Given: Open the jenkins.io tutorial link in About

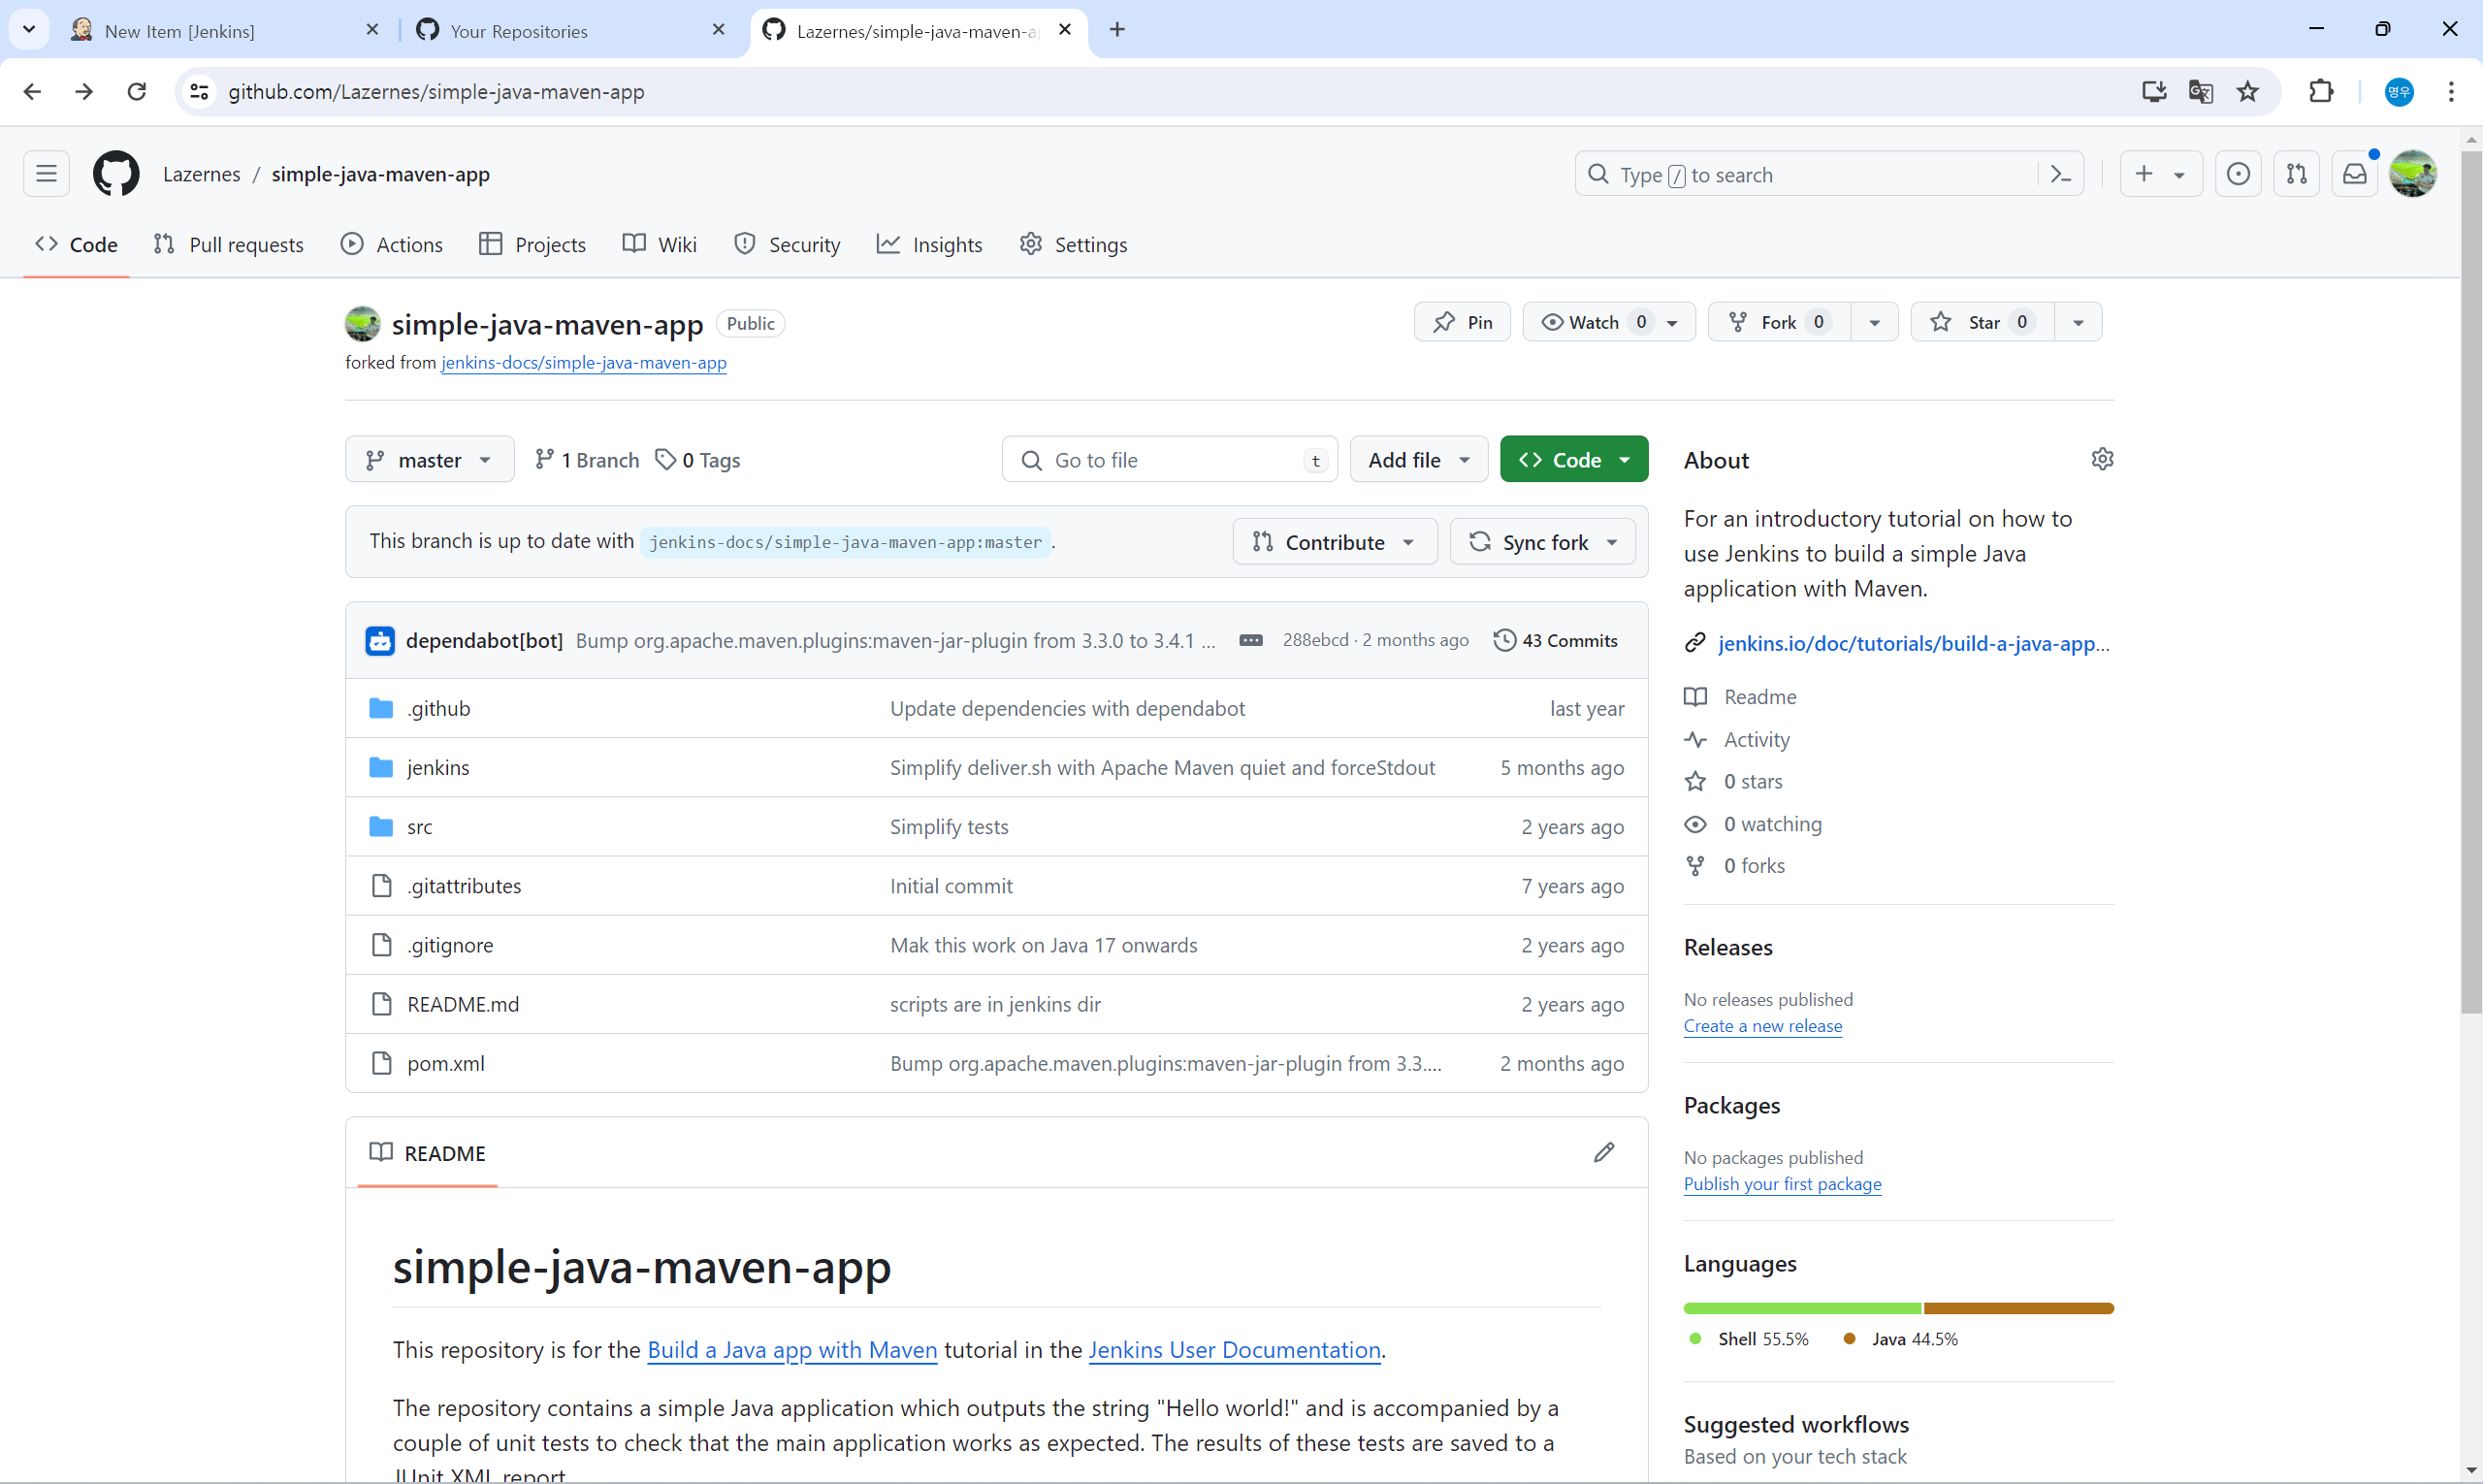Looking at the screenshot, I should (x=1913, y=643).
